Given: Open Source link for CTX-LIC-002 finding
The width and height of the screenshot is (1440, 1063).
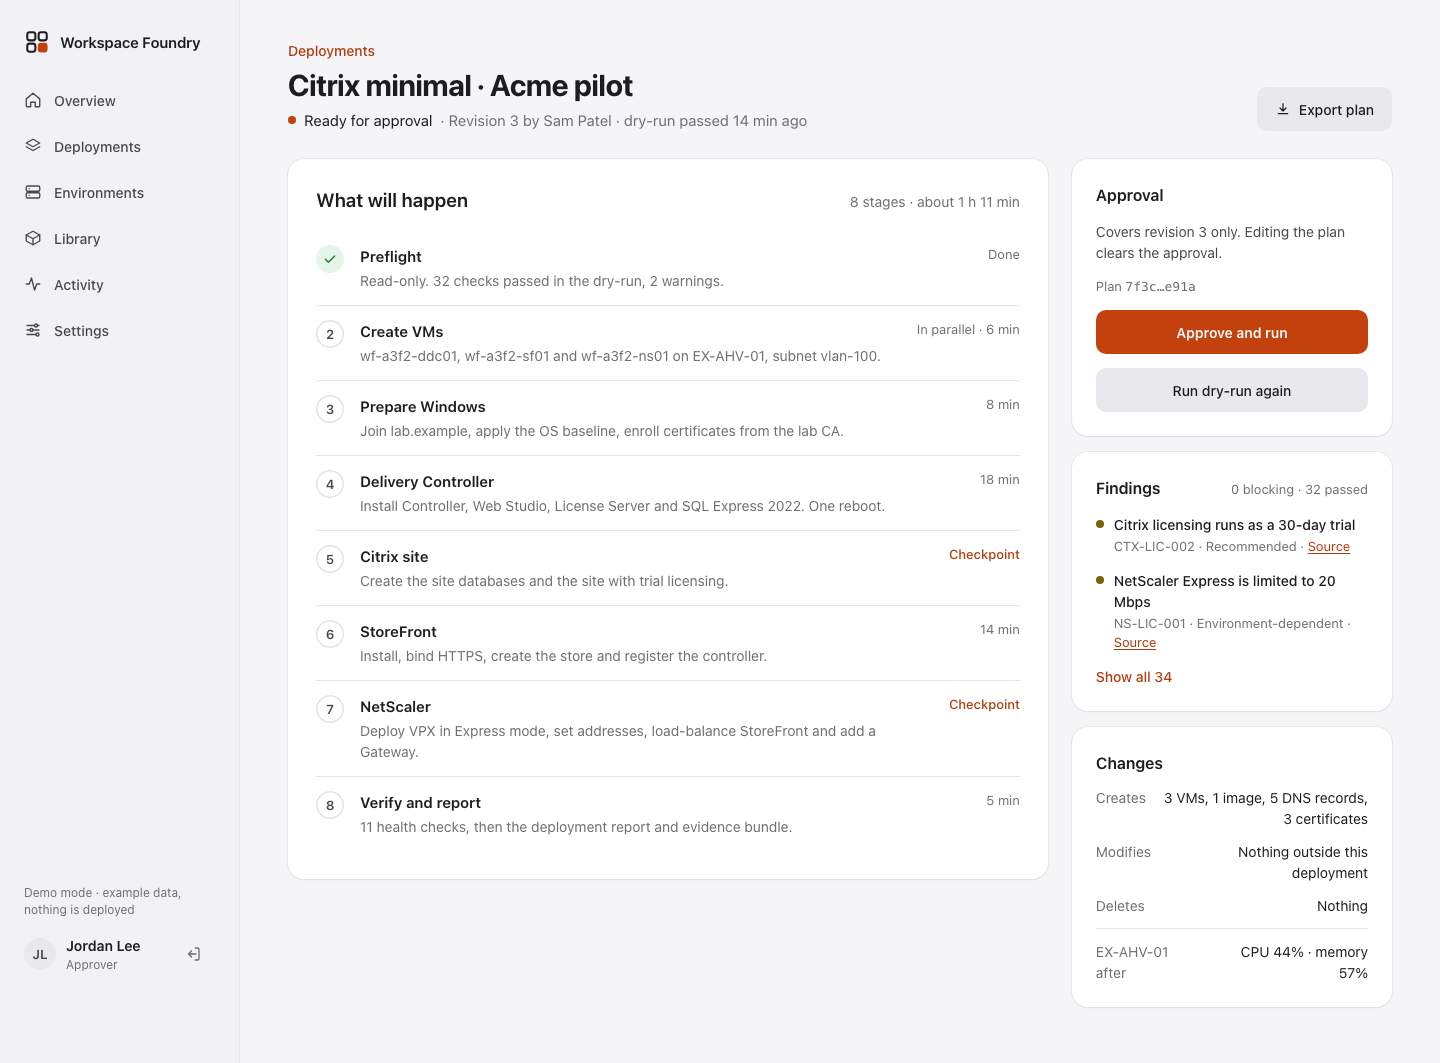Looking at the screenshot, I should (1329, 547).
